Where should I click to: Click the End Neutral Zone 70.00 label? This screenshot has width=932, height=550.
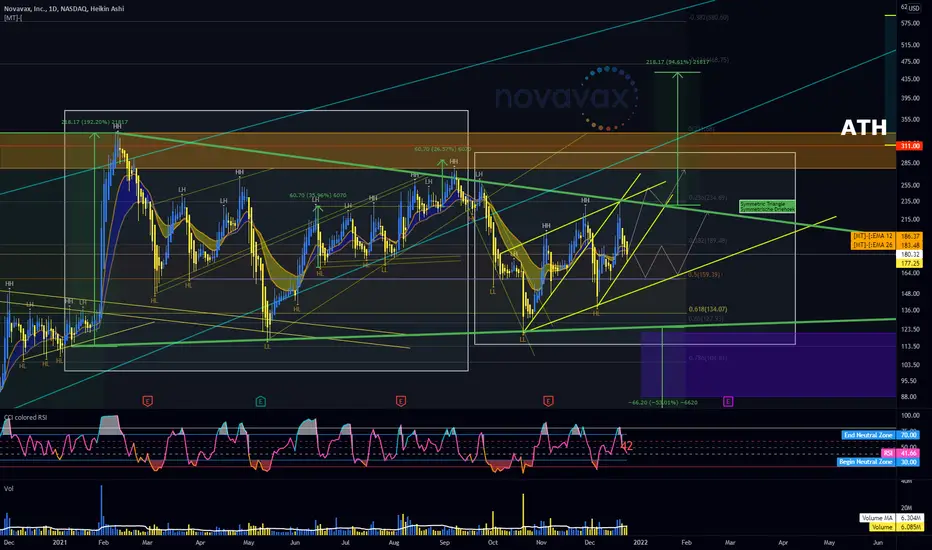point(881,435)
